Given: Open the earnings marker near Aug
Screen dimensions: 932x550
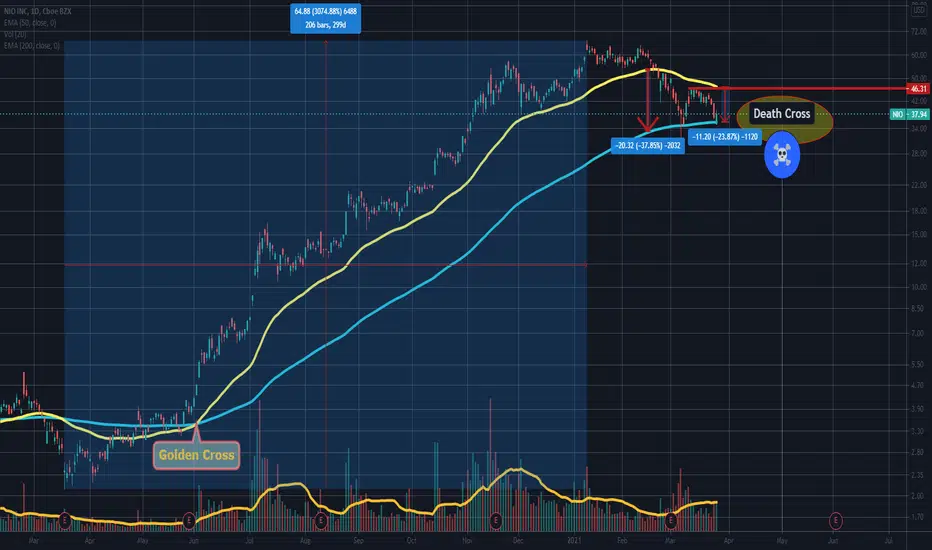Looking at the screenshot, I should (321, 521).
